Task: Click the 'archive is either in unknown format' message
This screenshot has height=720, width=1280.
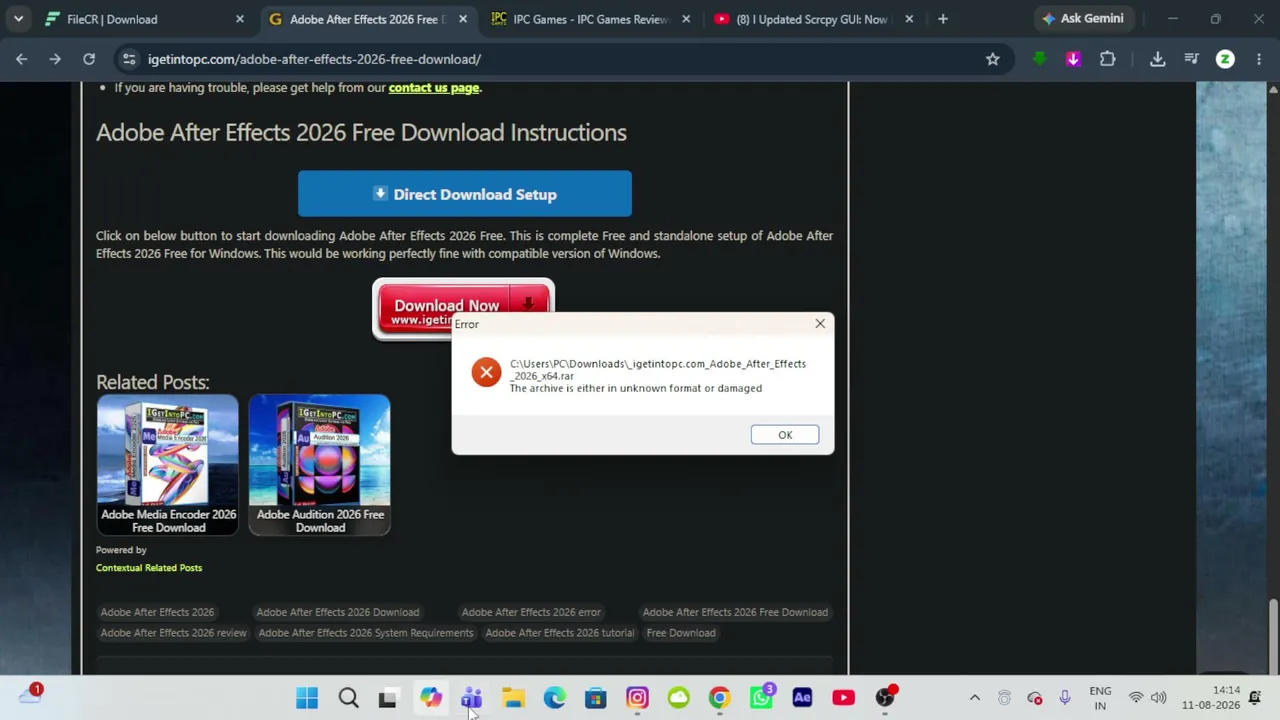Action: click(x=636, y=388)
